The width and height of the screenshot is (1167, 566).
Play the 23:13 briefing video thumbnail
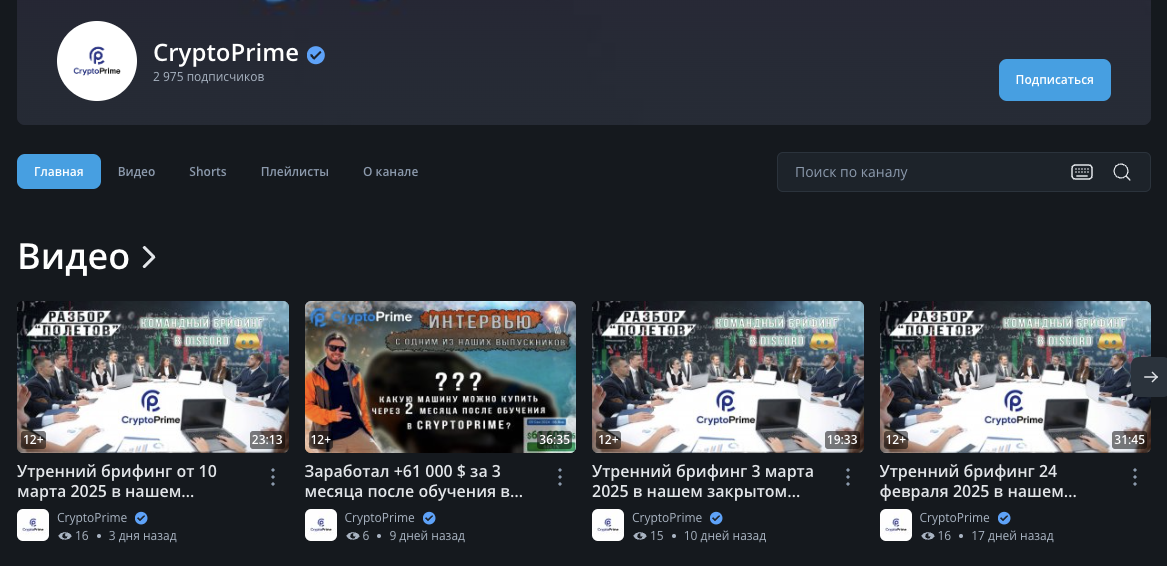coord(153,377)
